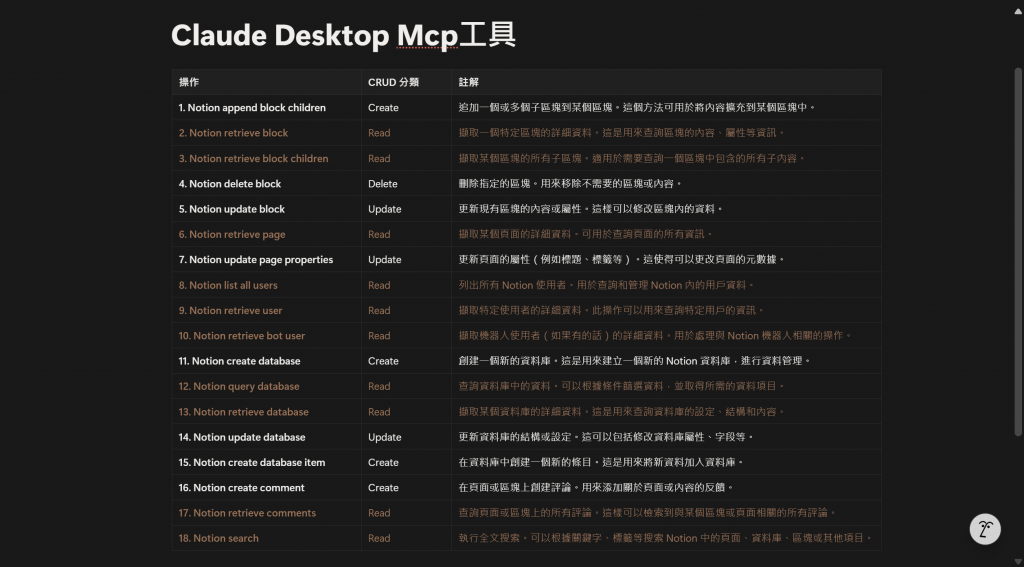This screenshot has width=1024, height=567.
Task: Click cell "14. Notion update database"
Action: click(266, 437)
